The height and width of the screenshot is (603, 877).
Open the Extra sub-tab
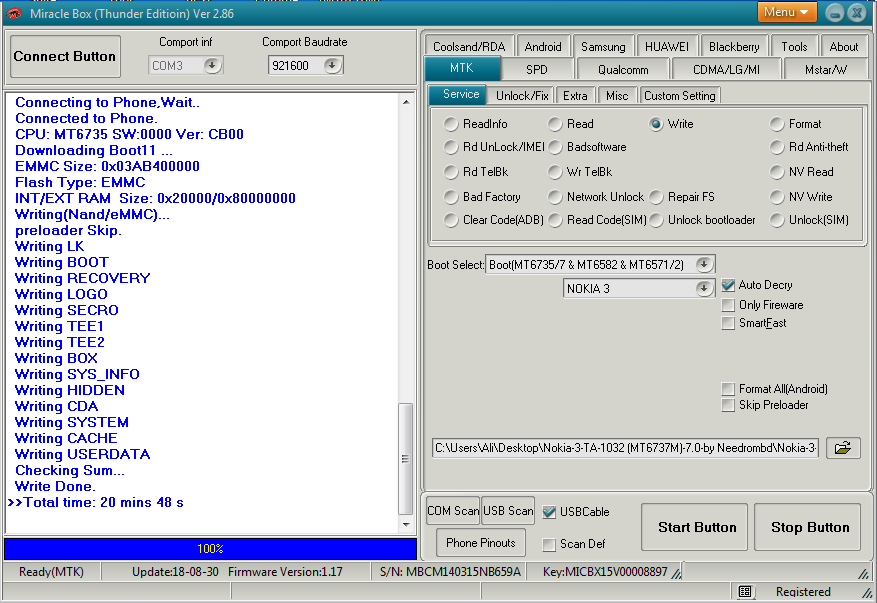tap(575, 96)
